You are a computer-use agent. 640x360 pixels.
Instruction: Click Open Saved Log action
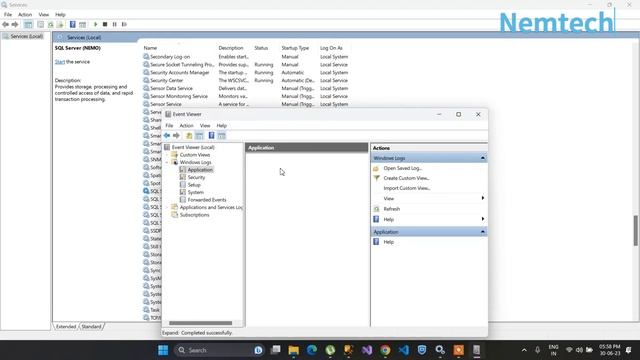click(402, 168)
